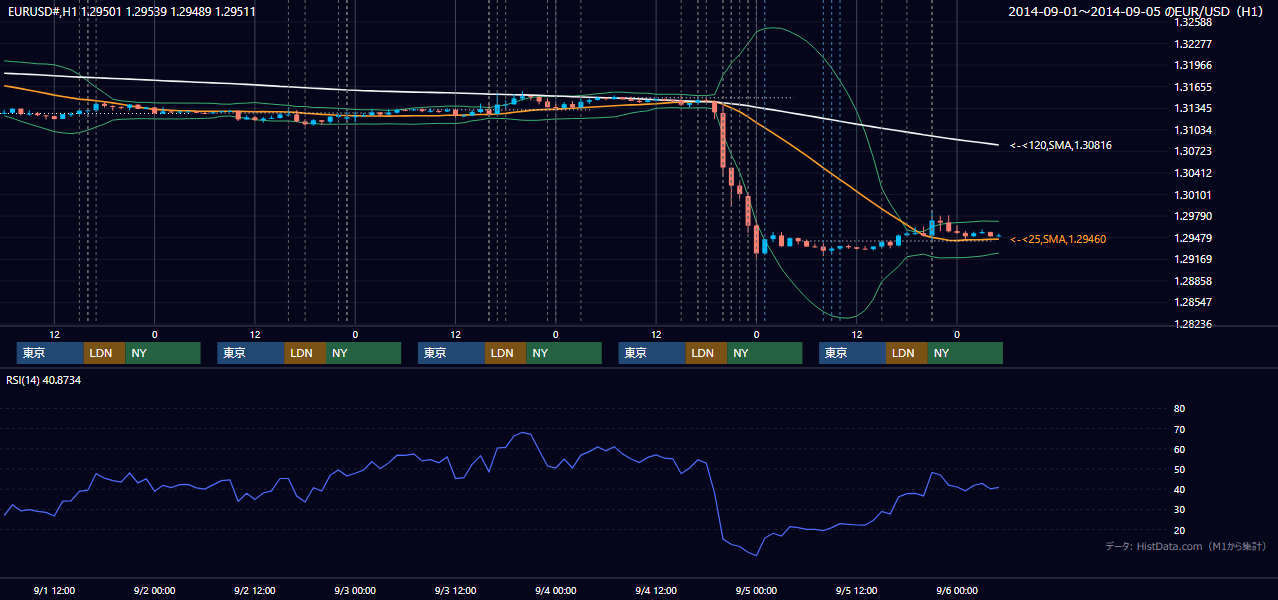Click the 9/5 12:00 date axis label
Viewport: 1278px width, 600px height.
pos(857,591)
